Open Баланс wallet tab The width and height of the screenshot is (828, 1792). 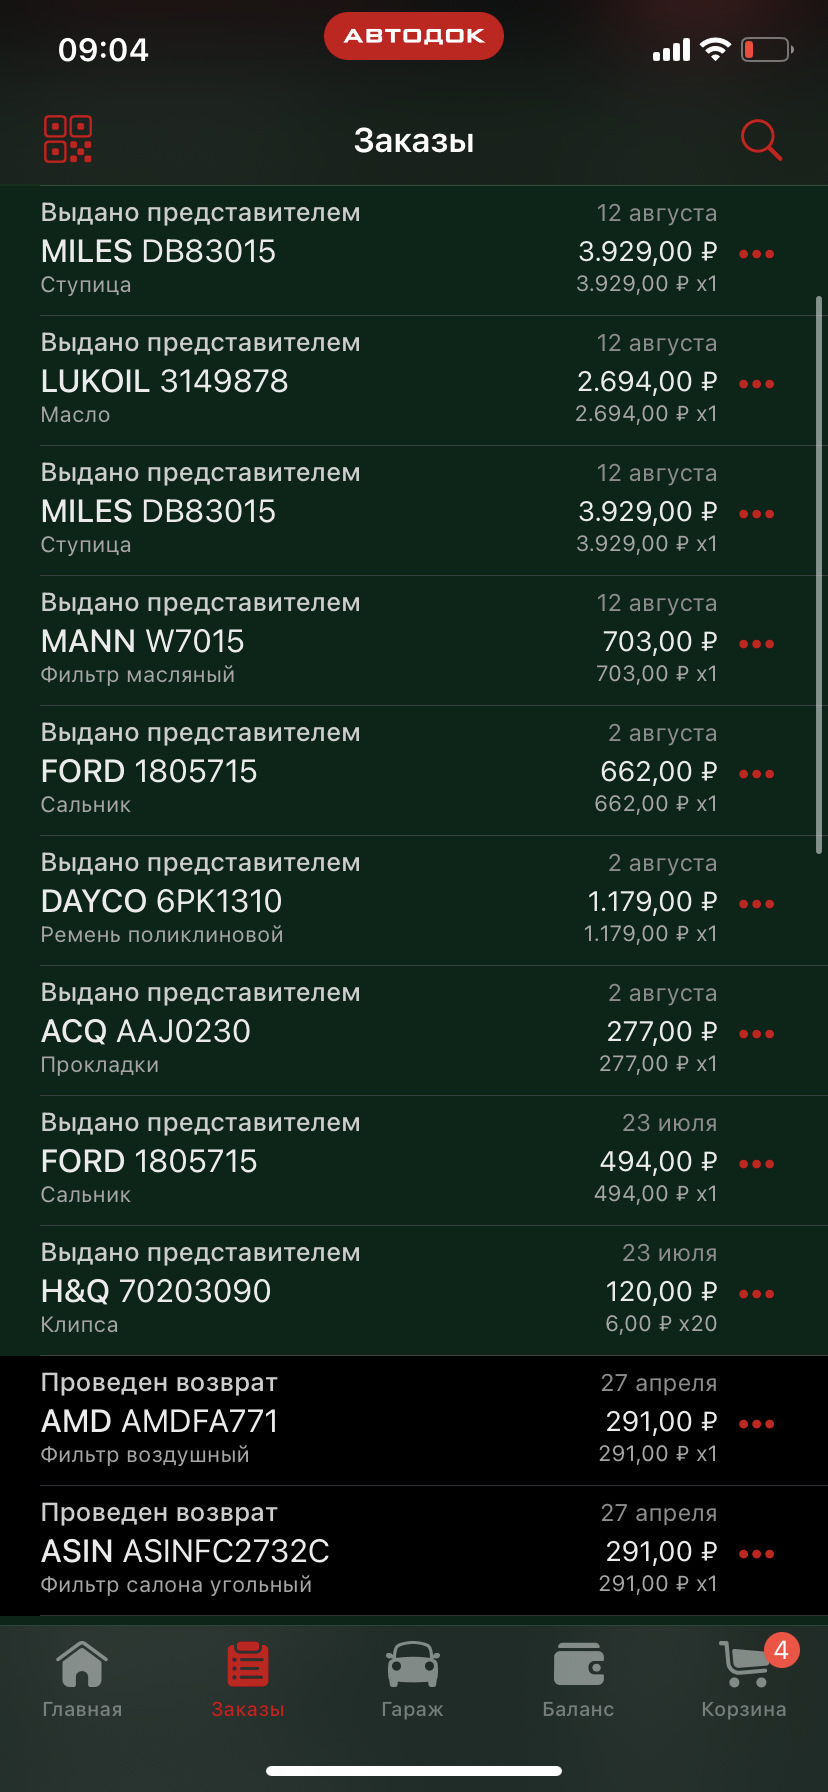pos(578,1679)
